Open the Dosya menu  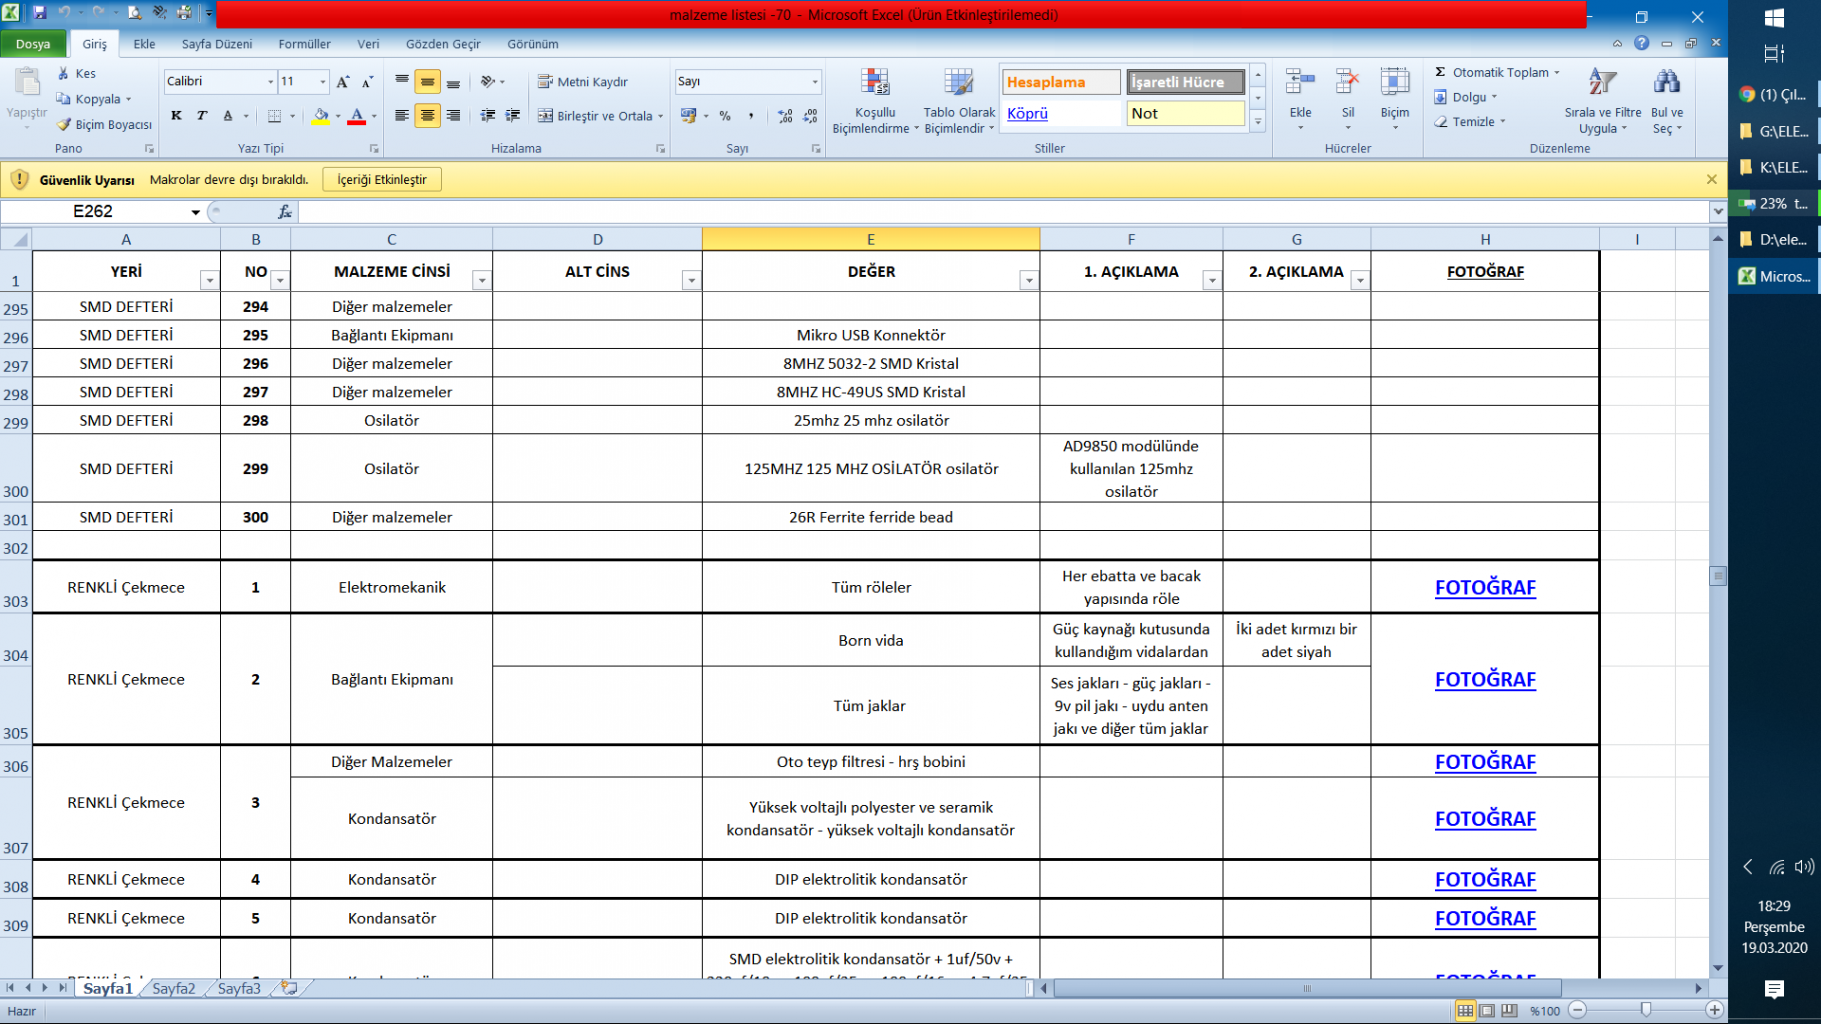(x=33, y=44)
